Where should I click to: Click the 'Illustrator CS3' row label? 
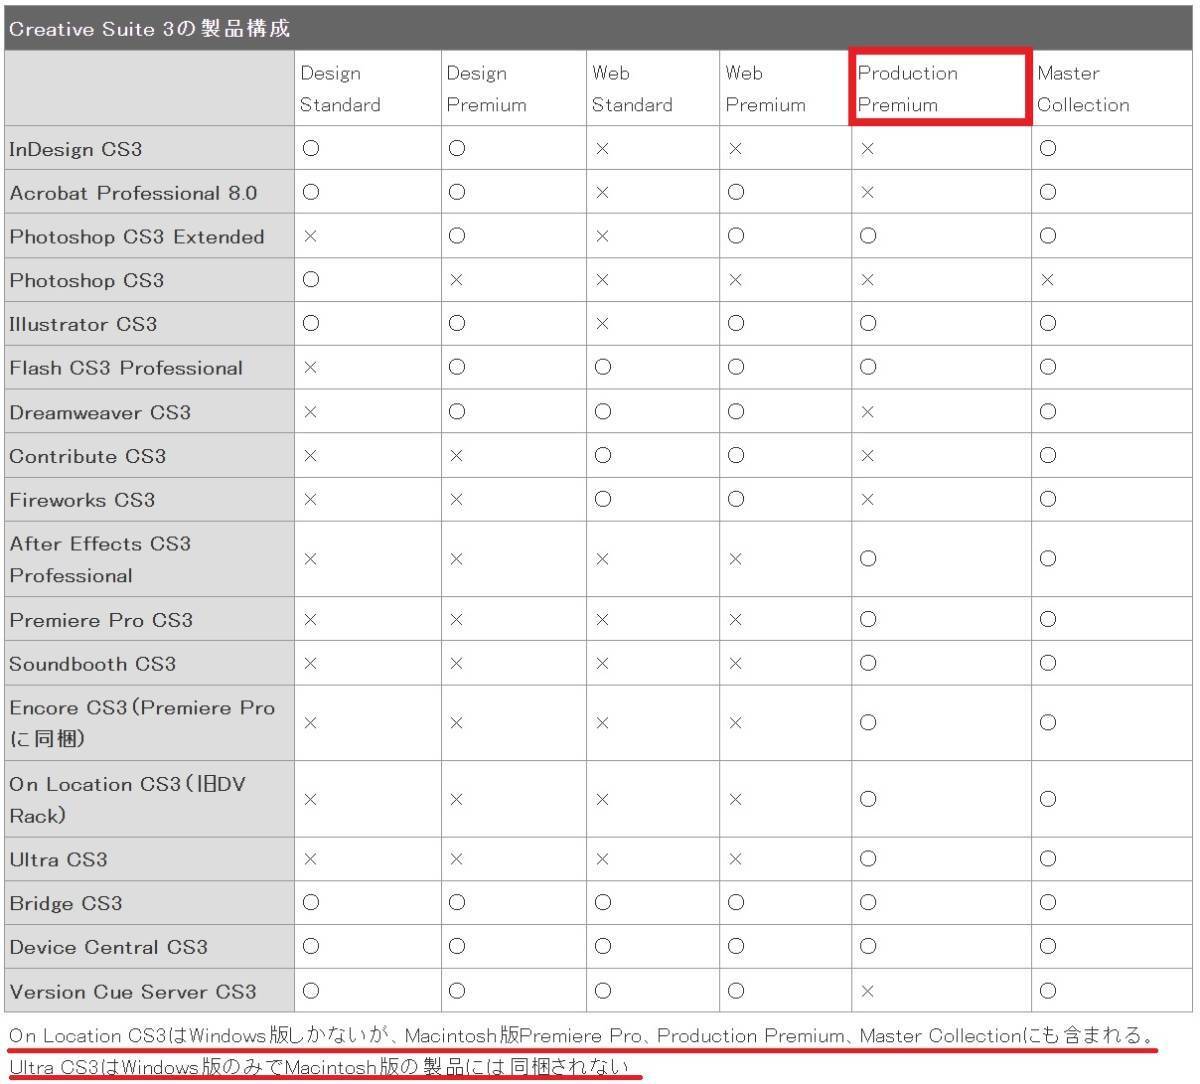pyautogui.click(x=83, y=325)
